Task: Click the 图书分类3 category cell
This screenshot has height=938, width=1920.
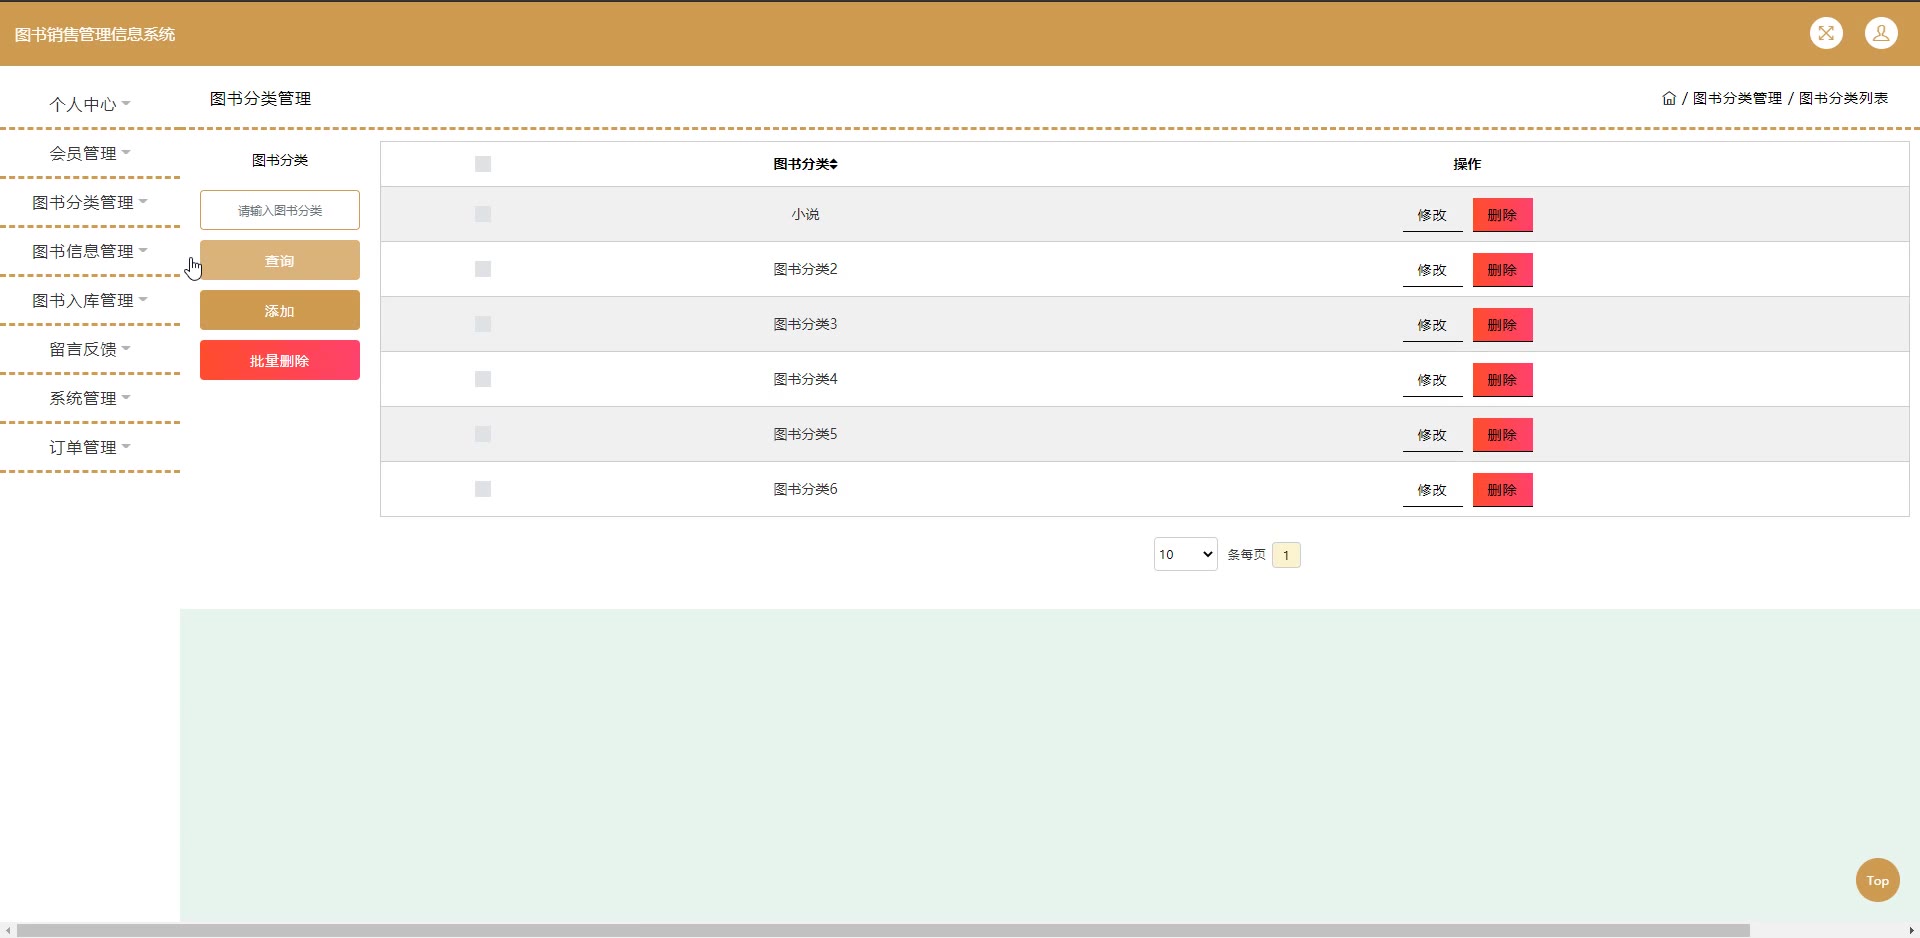Action: coord(805,324)
